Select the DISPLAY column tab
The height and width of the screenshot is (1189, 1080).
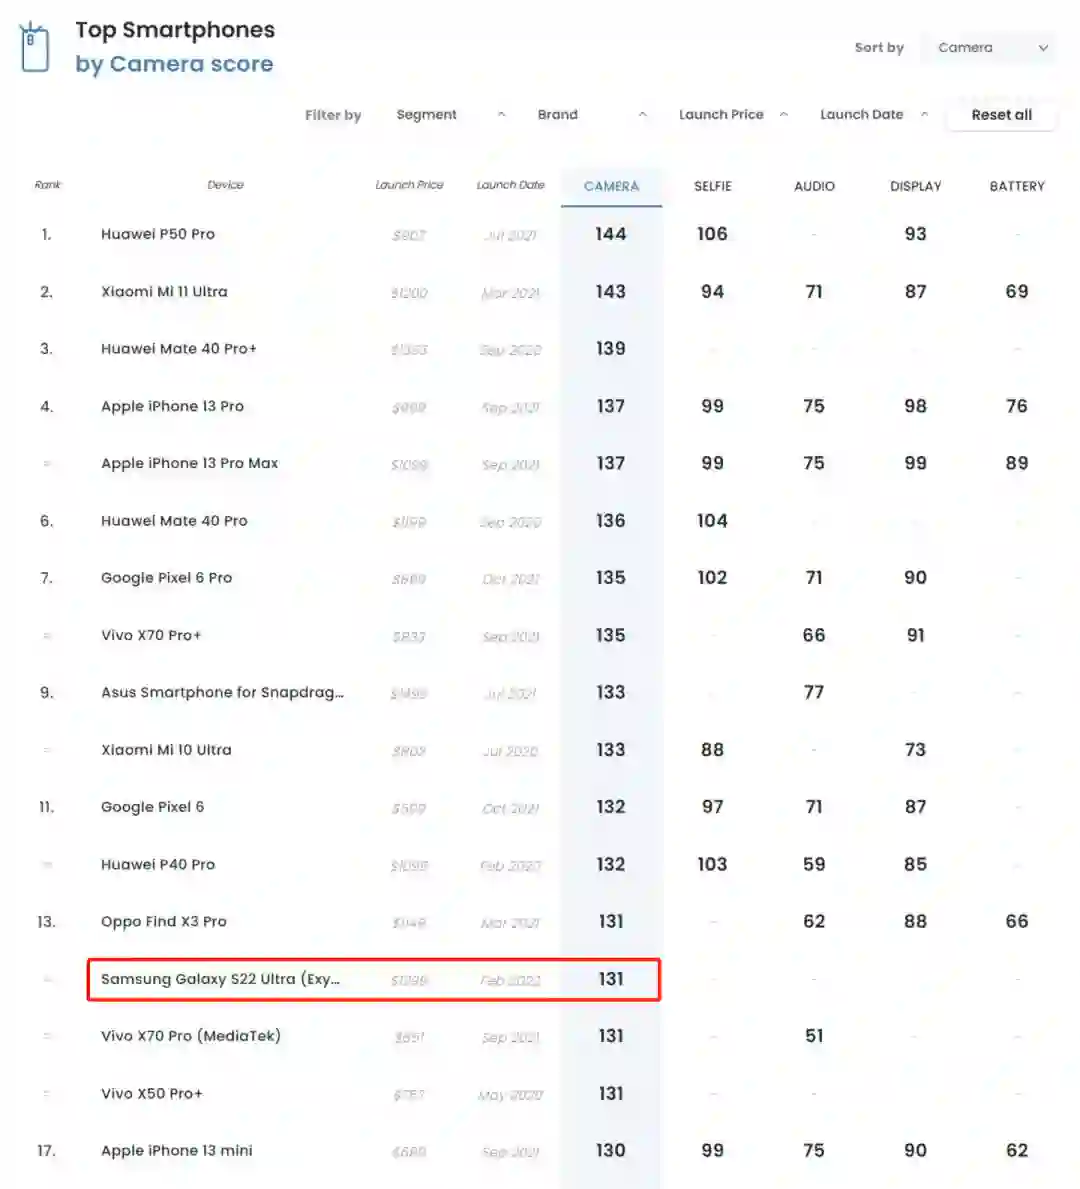pyautogui.click(x=915, y=187)
